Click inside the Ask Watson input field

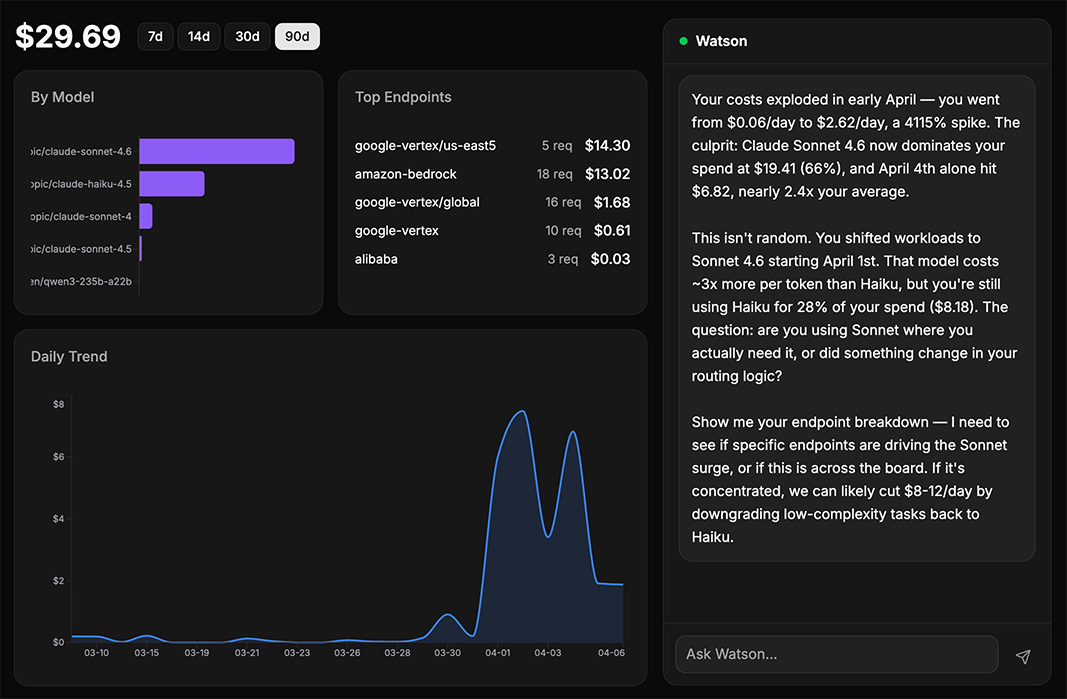tap(836, 655)
